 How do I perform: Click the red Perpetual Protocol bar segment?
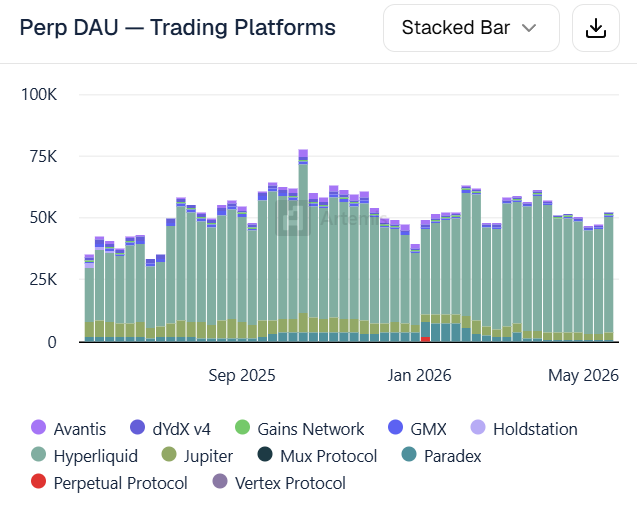click(425, 339)
